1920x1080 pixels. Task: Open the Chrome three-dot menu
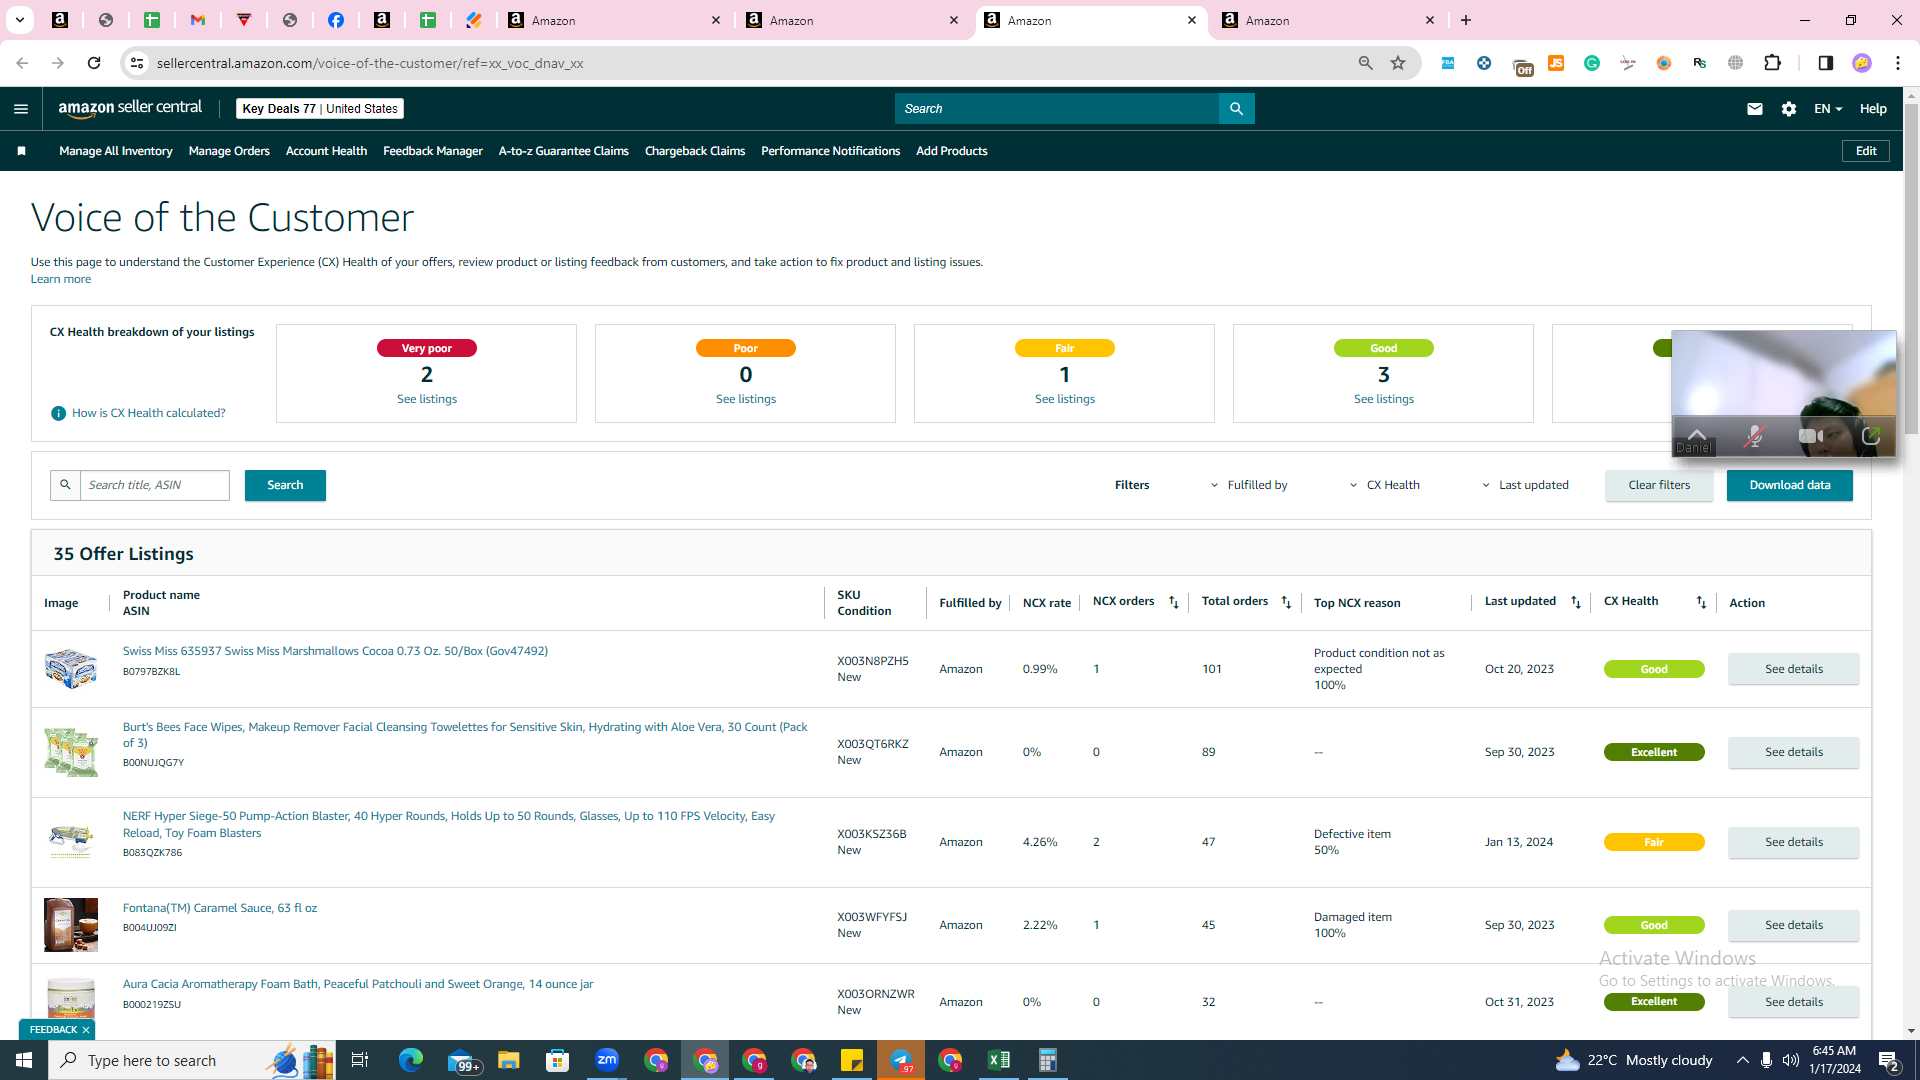tap(1898, 63)
